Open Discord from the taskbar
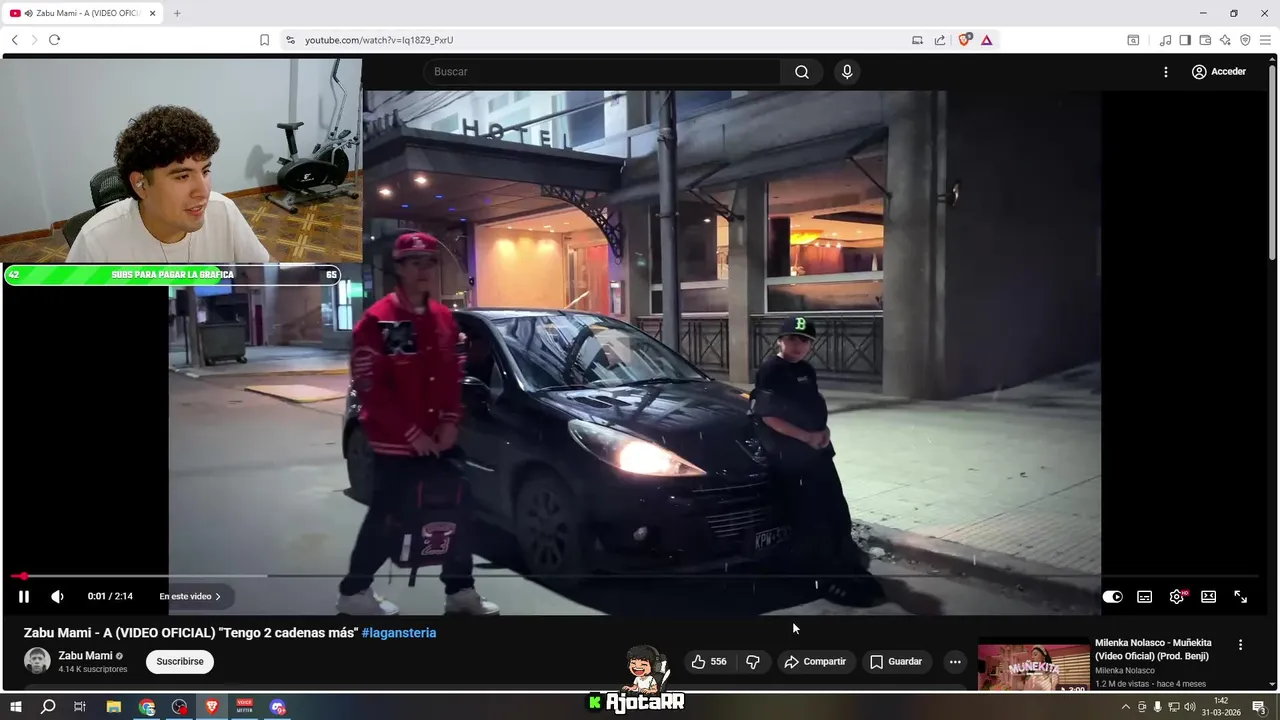 point(278,707)
